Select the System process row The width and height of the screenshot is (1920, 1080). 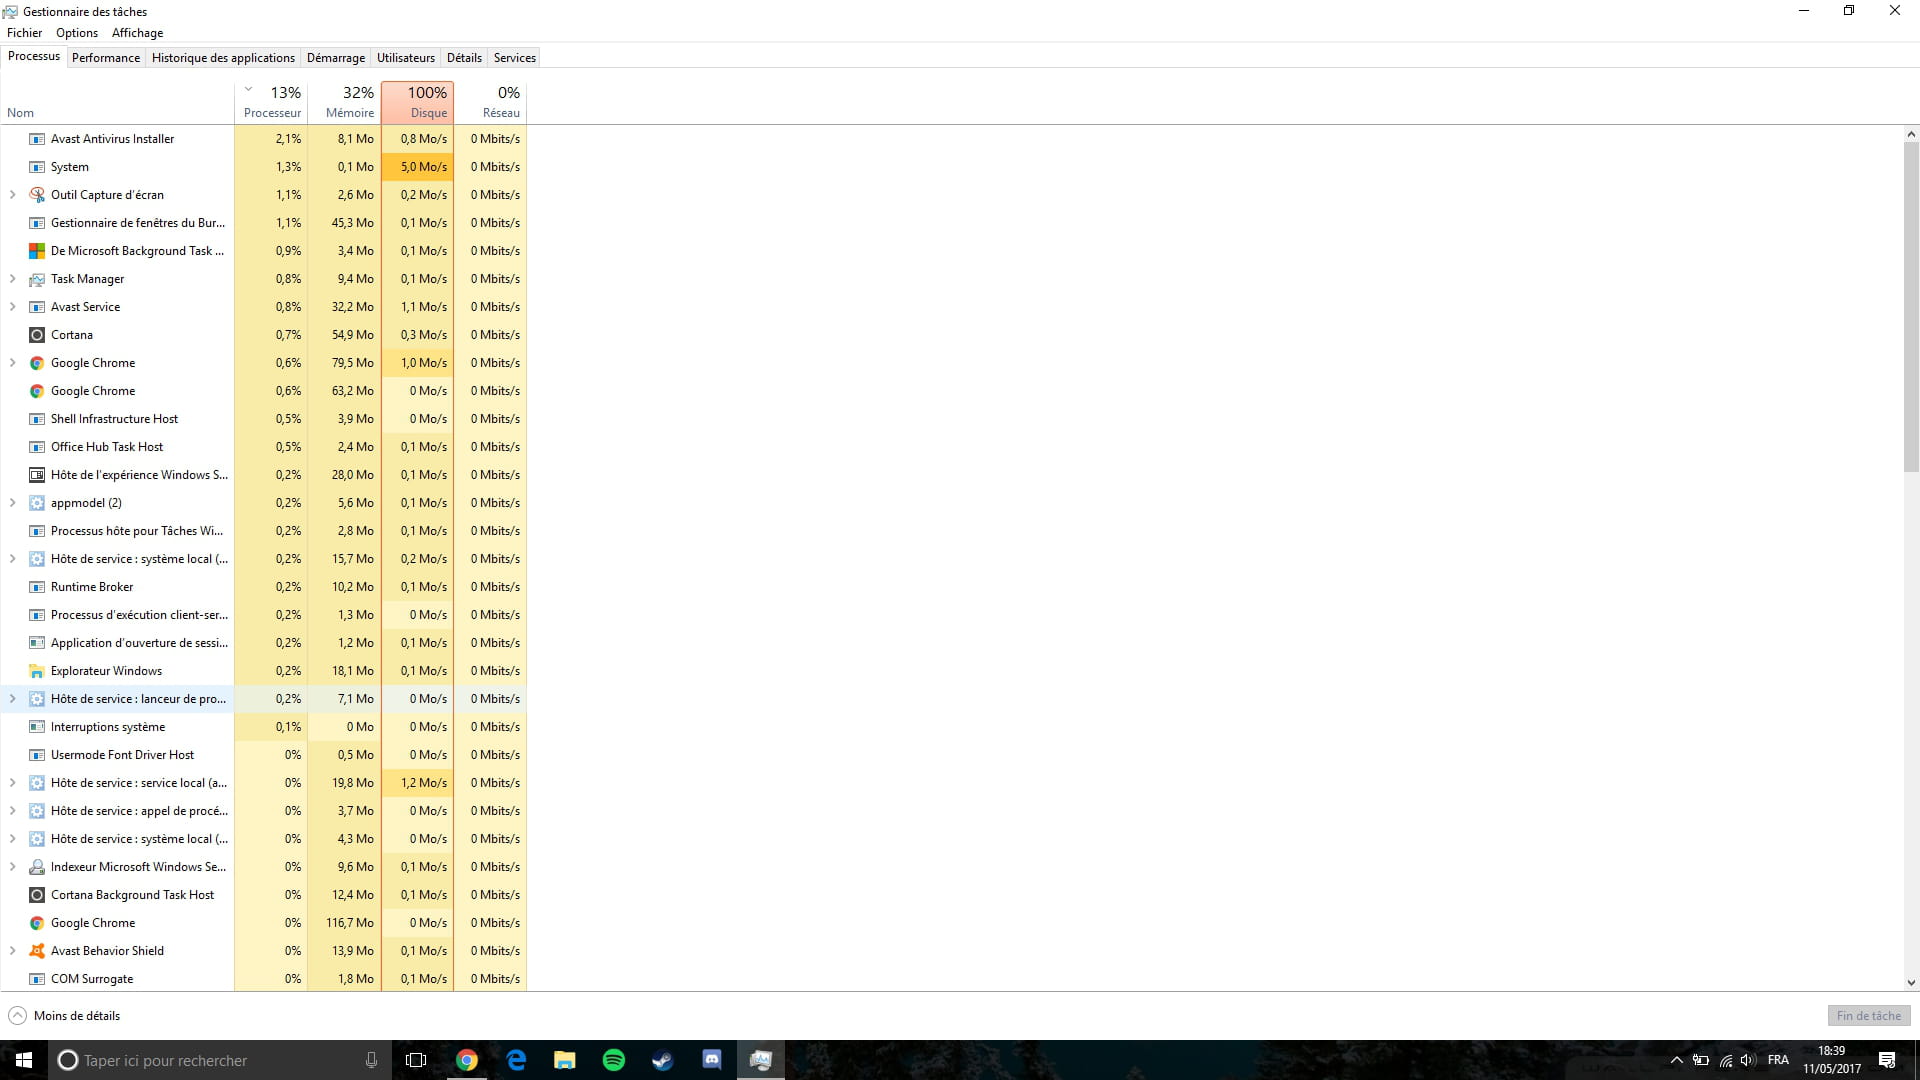tap(264, 167)
